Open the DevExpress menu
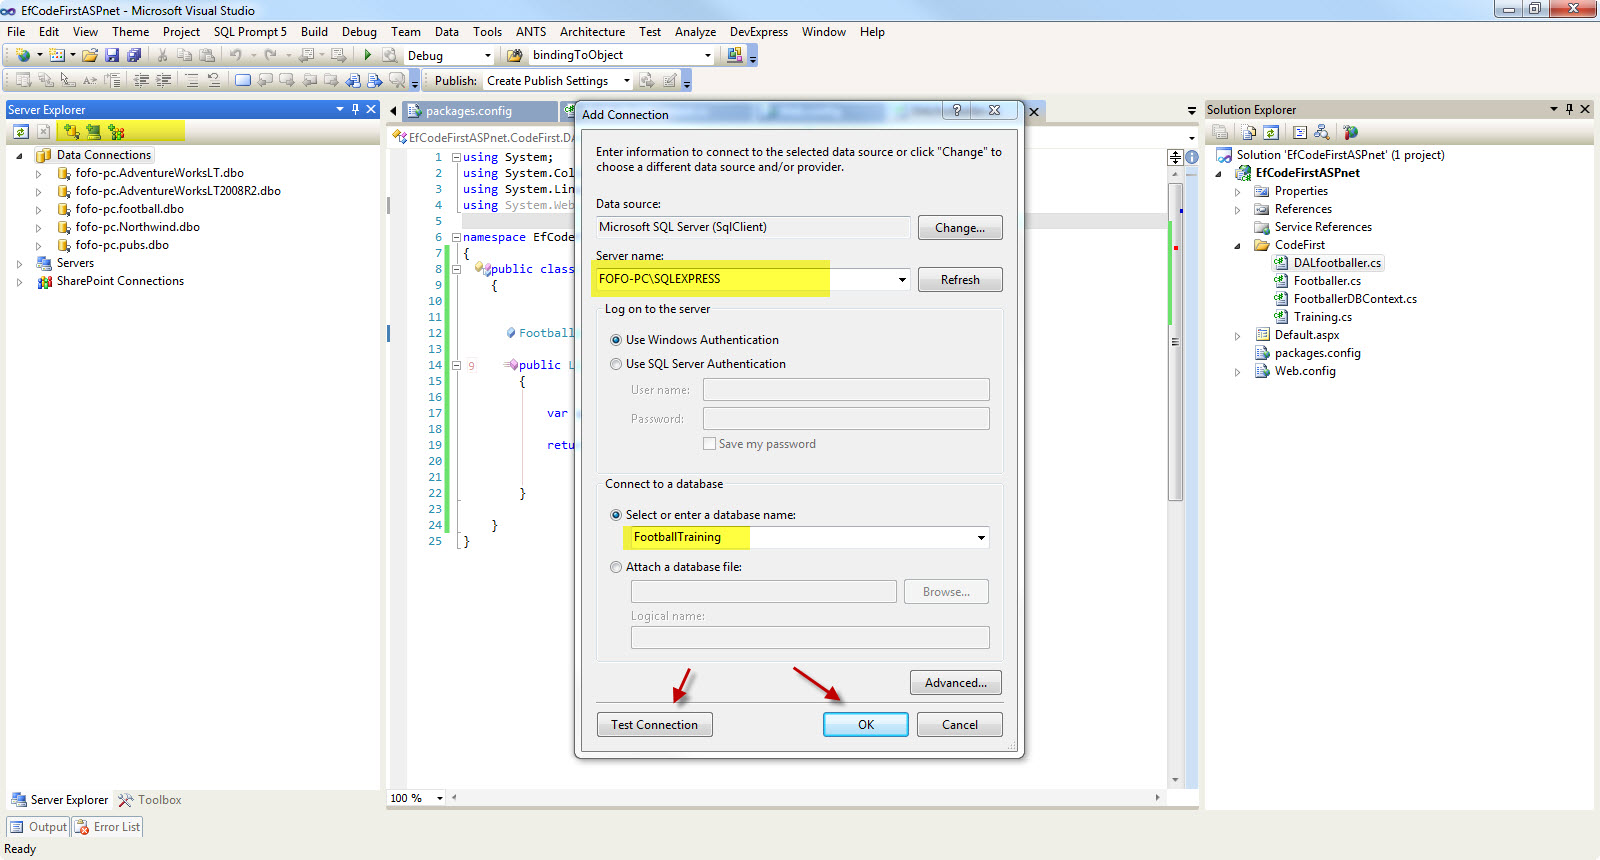This screenshot has width=1600, height=860. (x=758, y=32)
